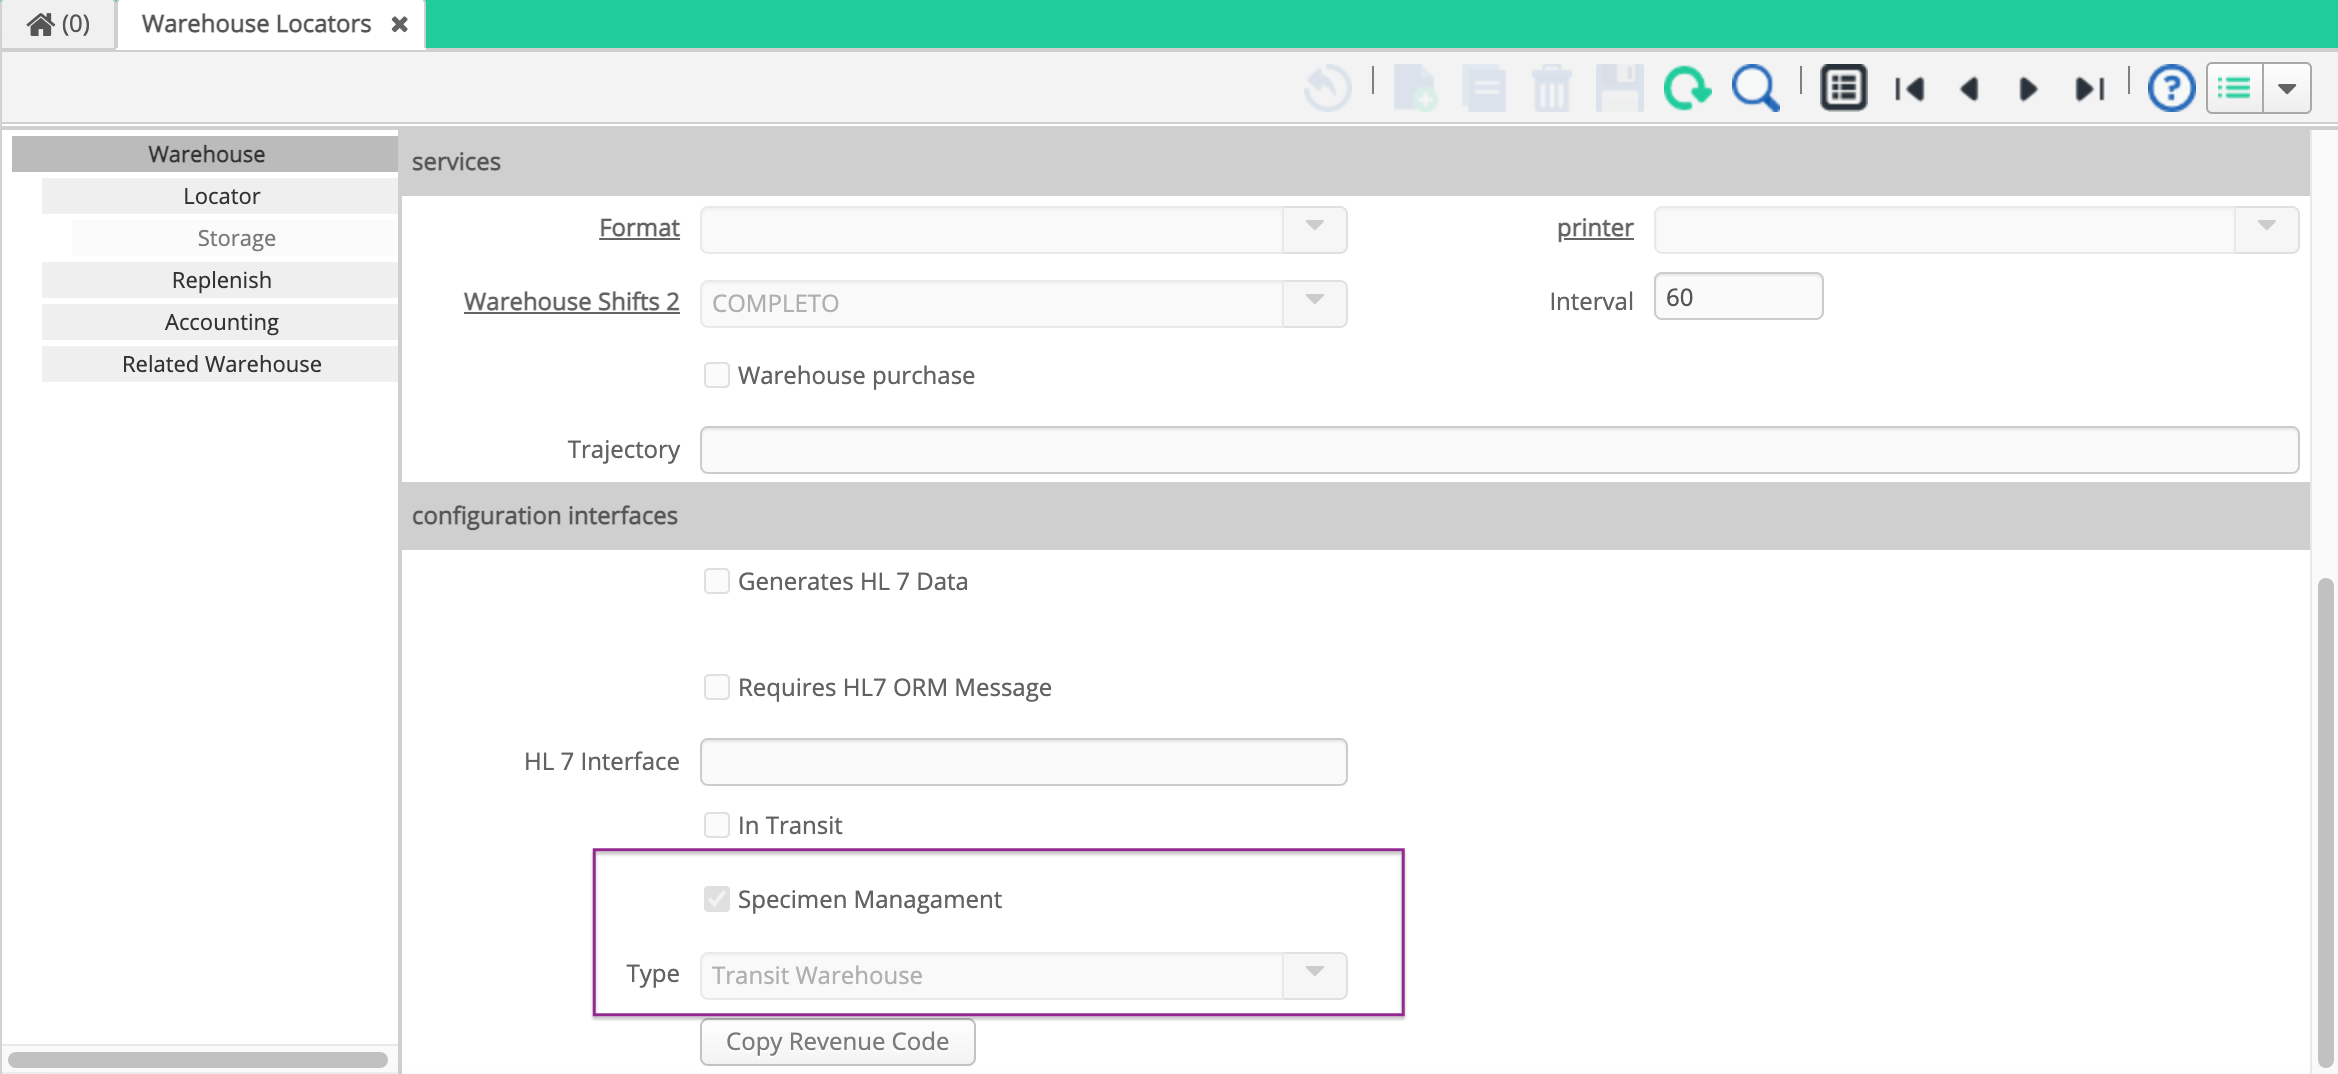2338x1074 pixels.
Task: Open the Warehouse Shifts 2 field link
Action: coord(570,301)
